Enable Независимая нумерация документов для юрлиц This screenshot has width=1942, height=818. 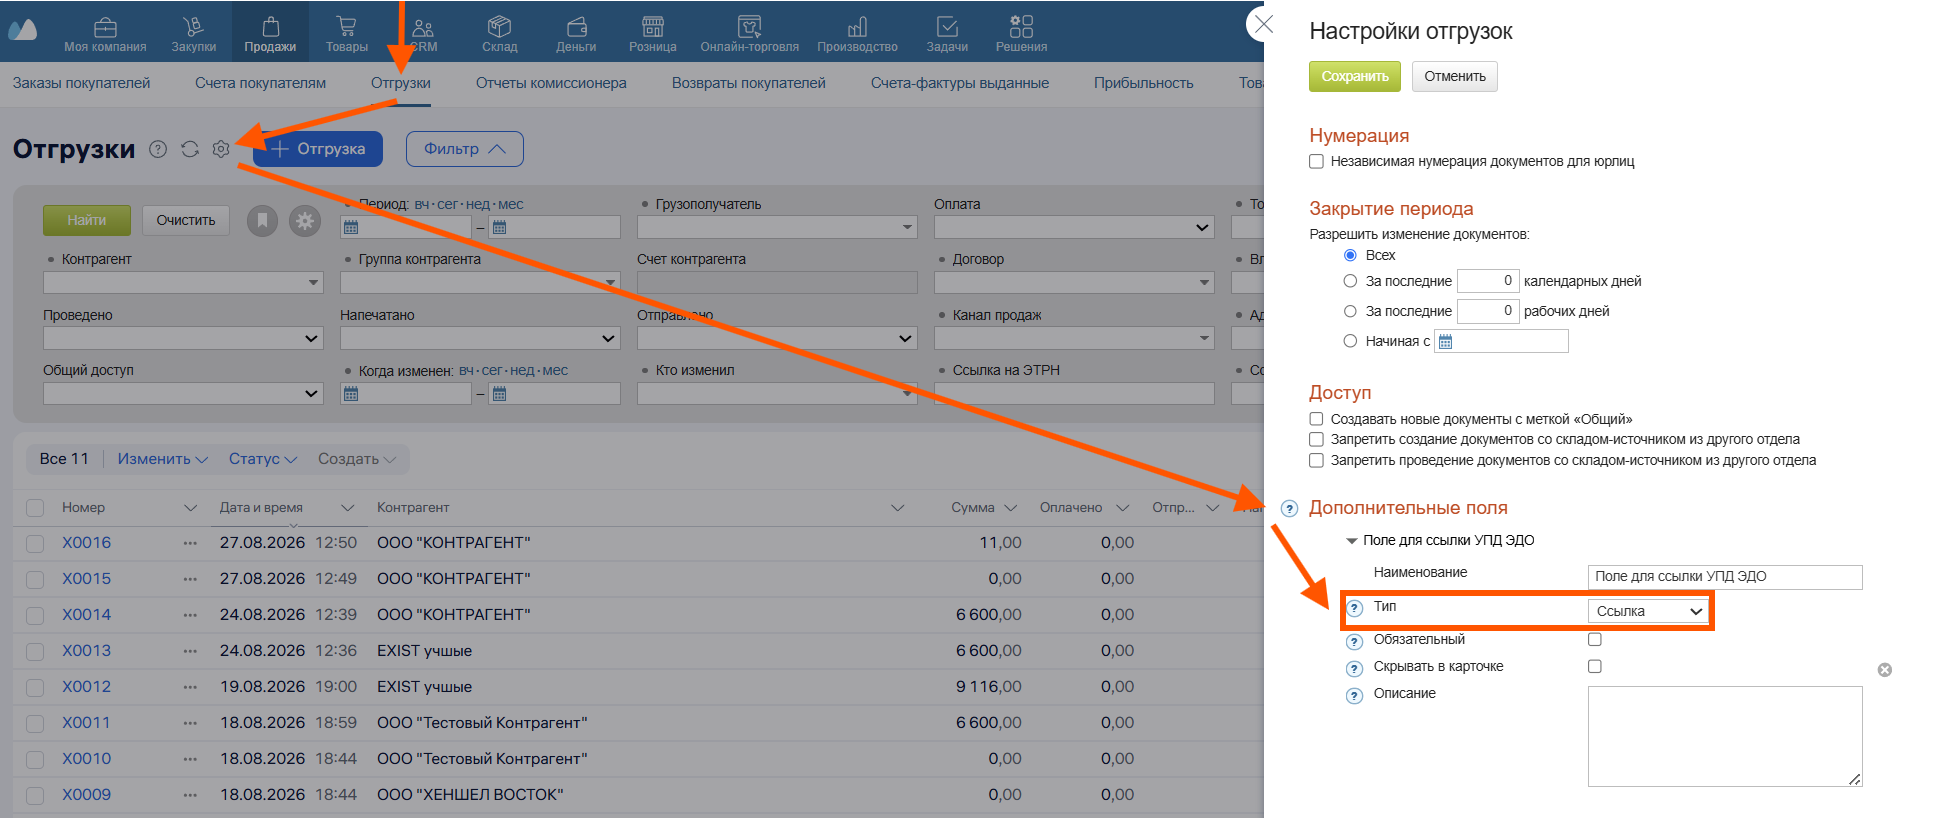tap(1317, 161)
